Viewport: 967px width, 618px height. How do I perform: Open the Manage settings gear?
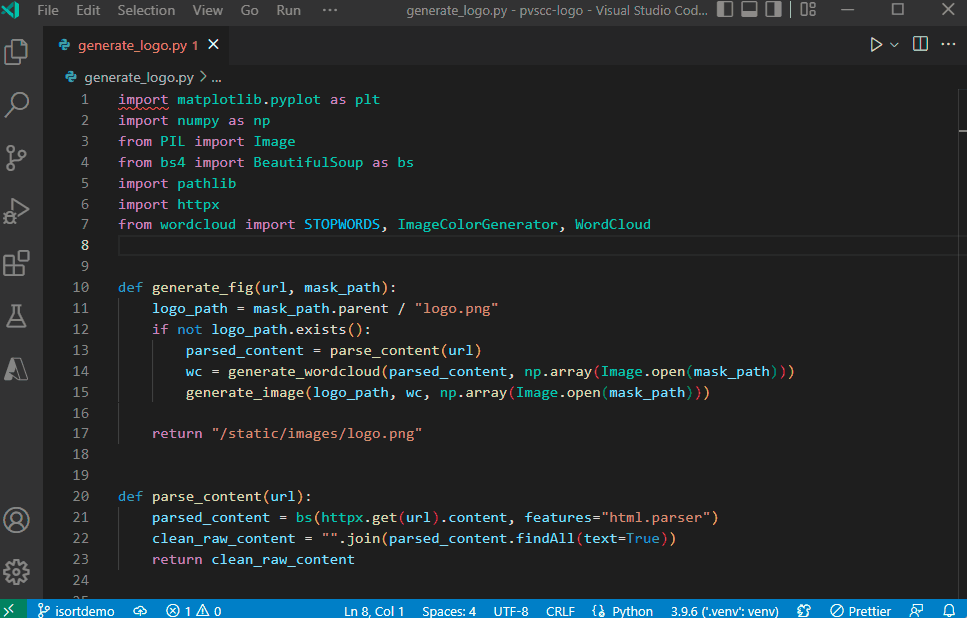pos(16,572)
